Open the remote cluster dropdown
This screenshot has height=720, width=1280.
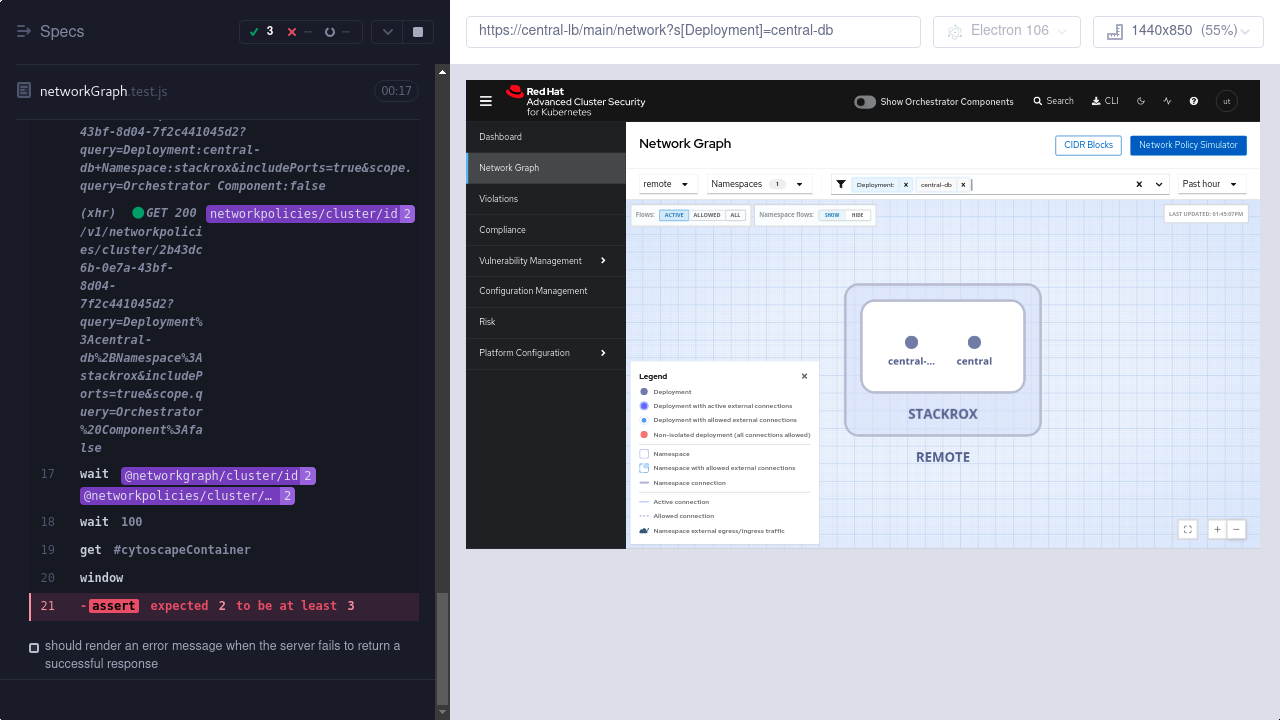(668, 184)
